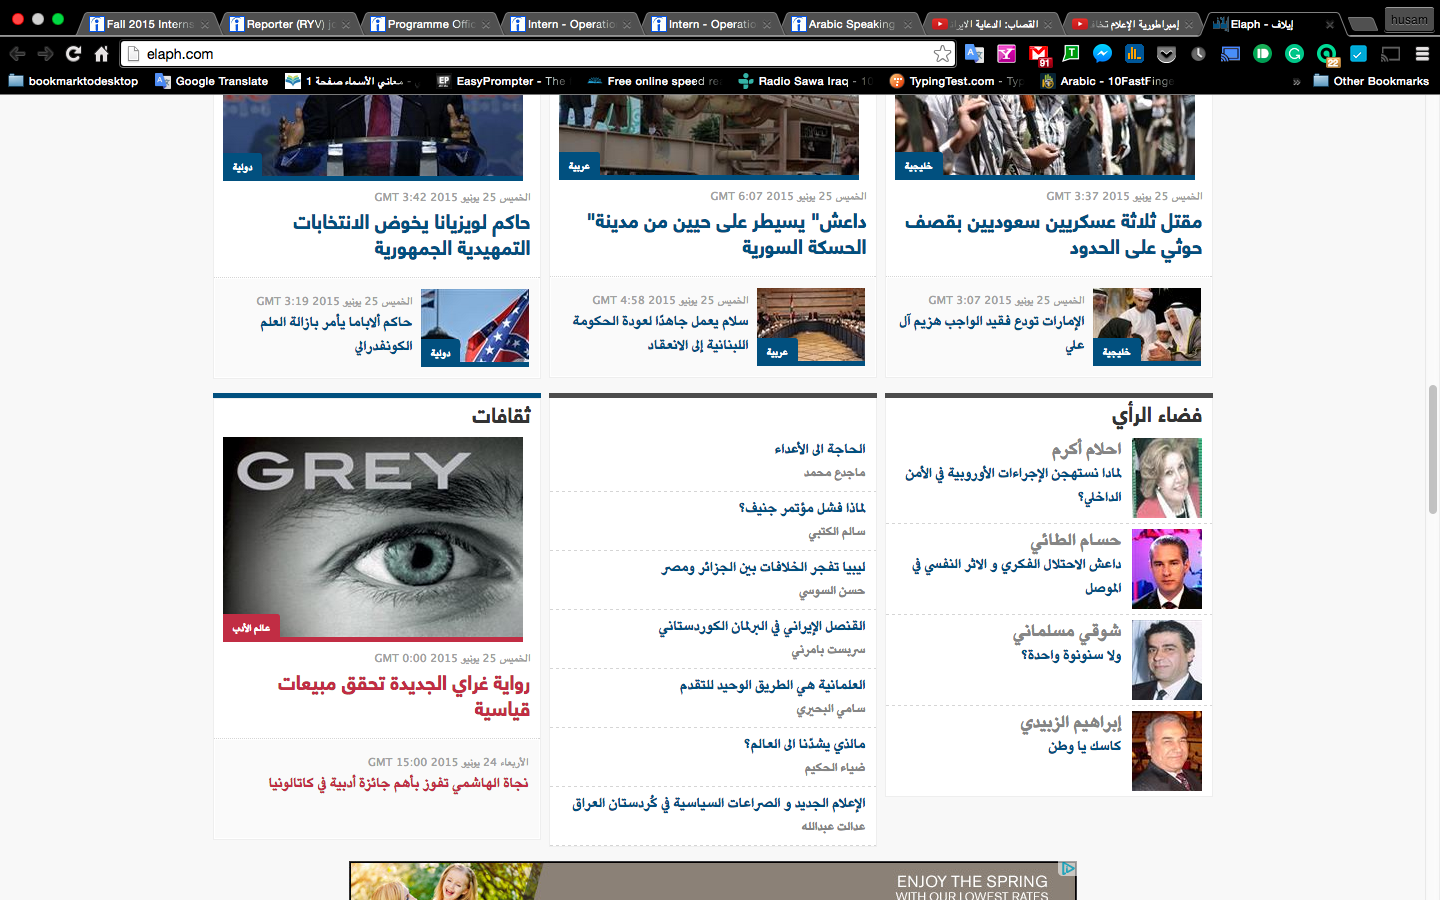Screen dimensions: 1440x900
Task: Click the portrait of شوقي مسلماني
Action: tap(1167, 660)
